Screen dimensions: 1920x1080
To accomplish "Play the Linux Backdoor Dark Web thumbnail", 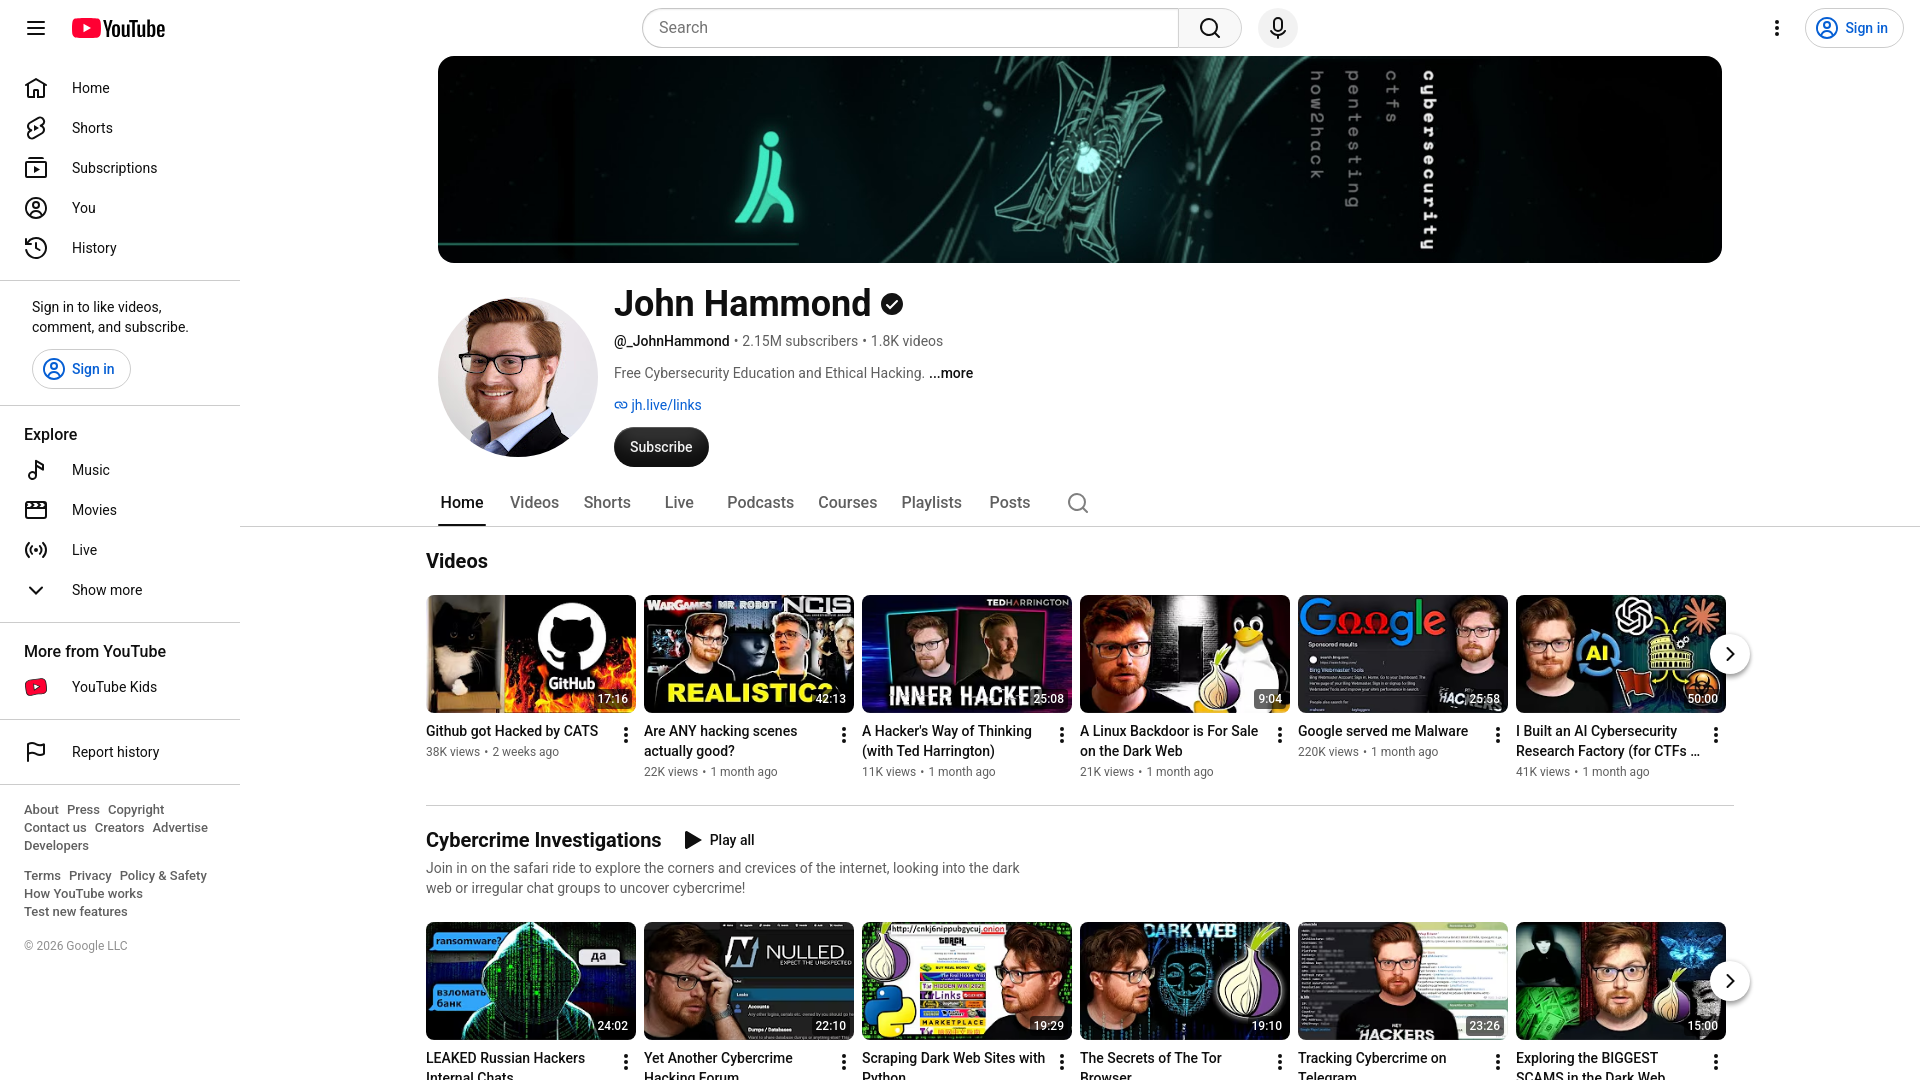I will pyautogui.click(x=1185, y=654).
